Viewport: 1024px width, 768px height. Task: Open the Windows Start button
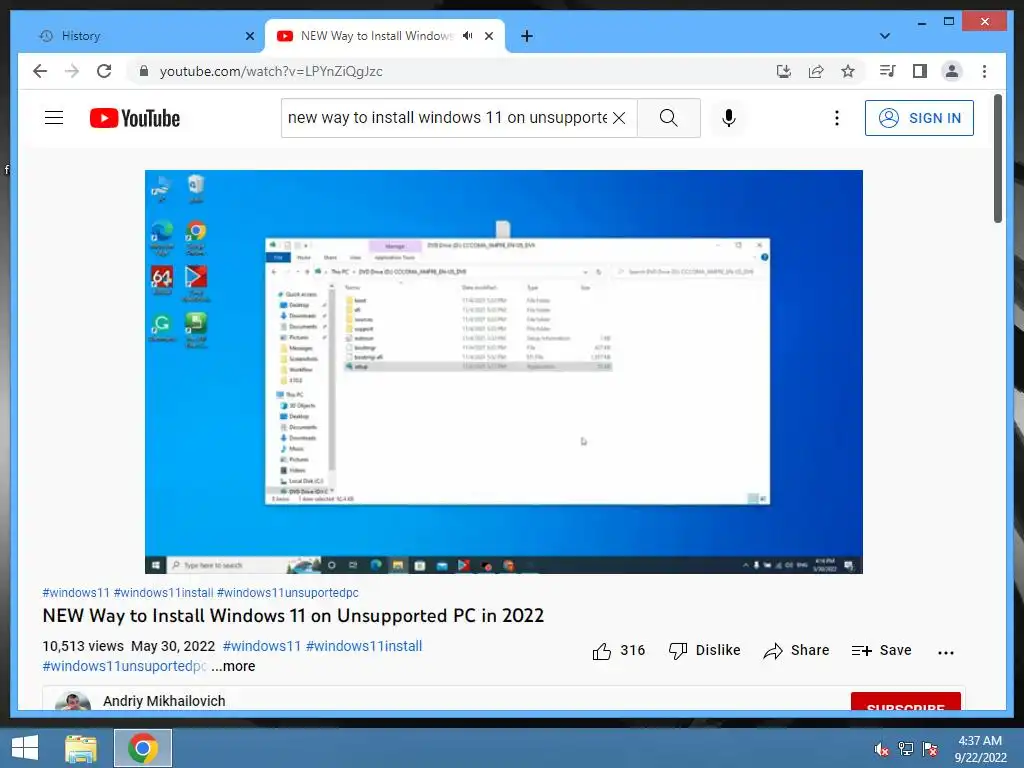pos(25,748)
